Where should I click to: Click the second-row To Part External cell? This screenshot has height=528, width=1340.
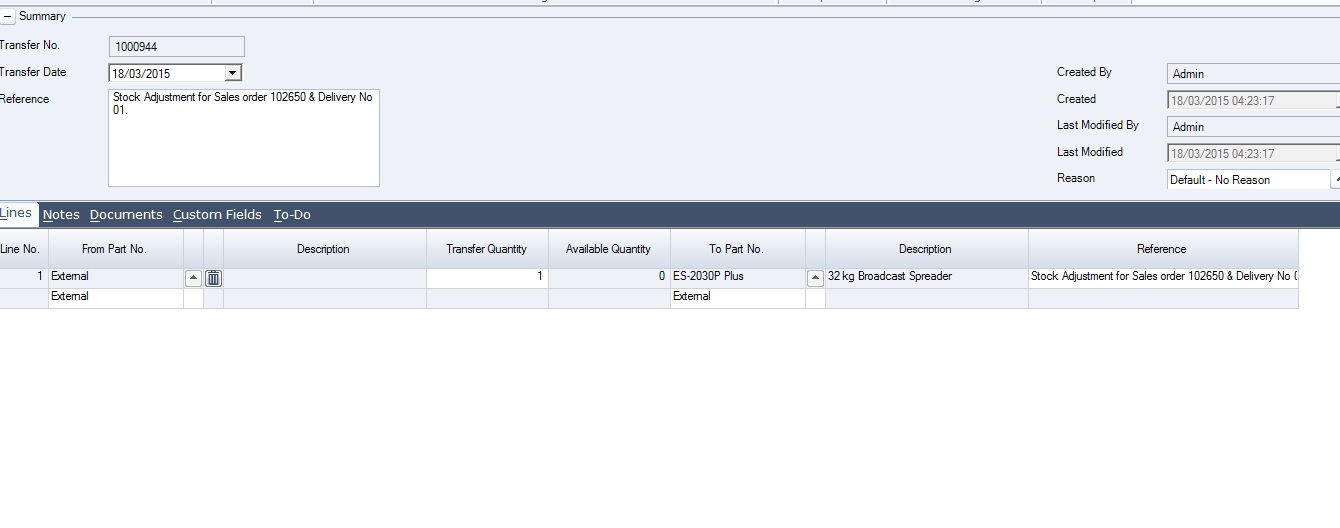pyautogui.click(x=737, y=297)
